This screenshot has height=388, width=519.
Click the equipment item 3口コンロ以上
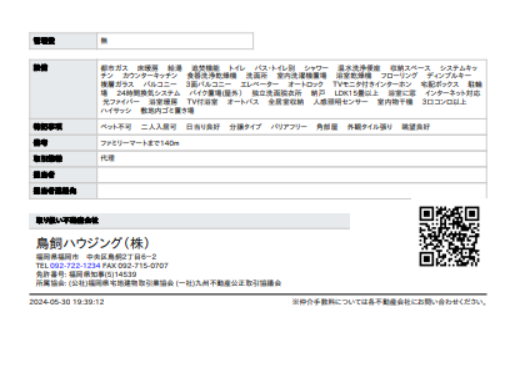tap(444, 102)
